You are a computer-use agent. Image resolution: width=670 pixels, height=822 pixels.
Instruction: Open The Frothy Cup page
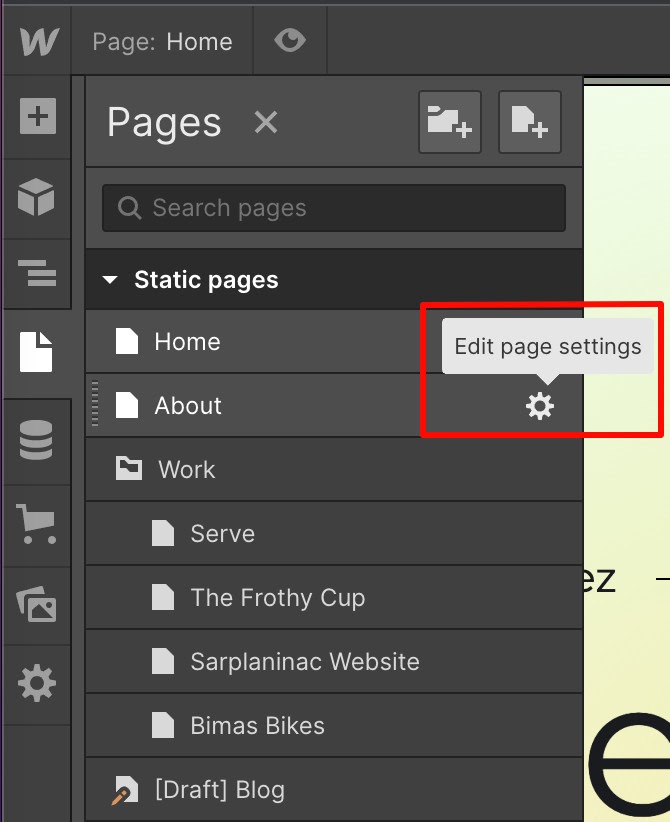point(334,598)
